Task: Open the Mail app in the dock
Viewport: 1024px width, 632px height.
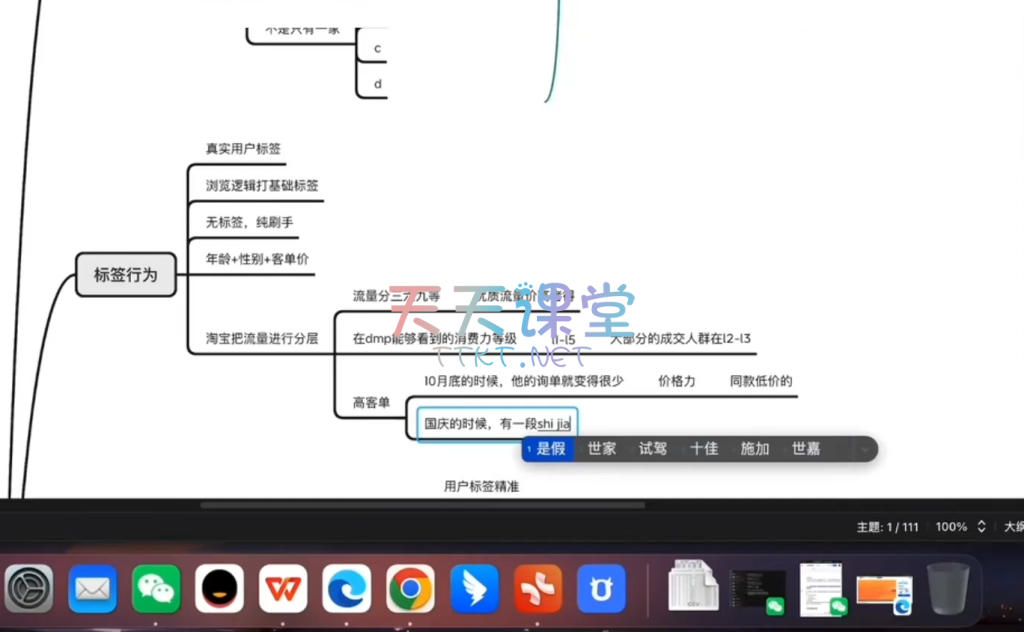Action: pyautogui.click(x=93, y=588)
